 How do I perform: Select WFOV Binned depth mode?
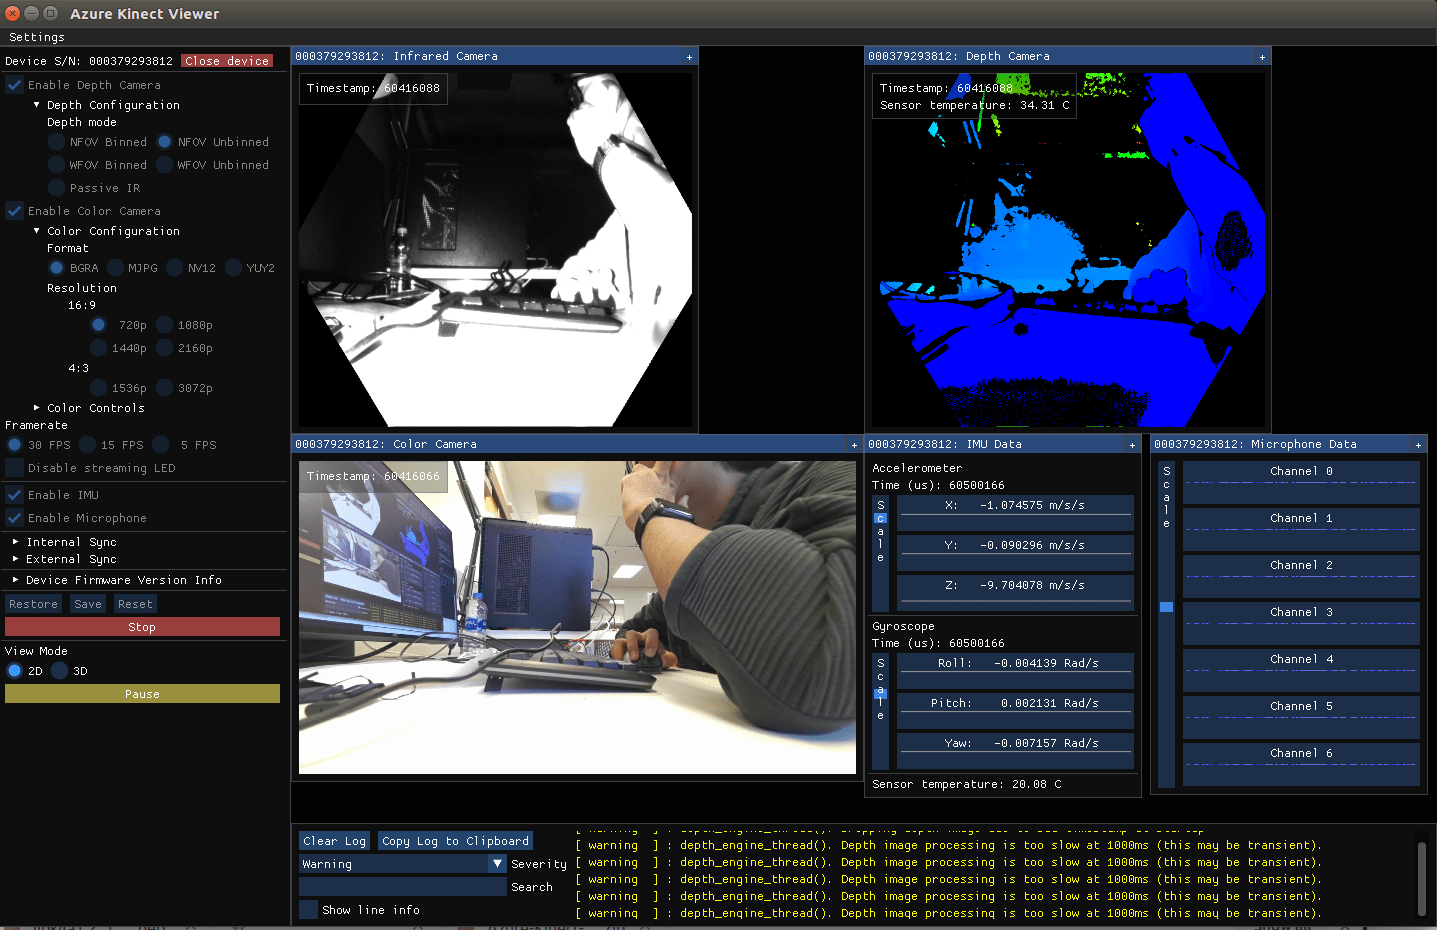pyautogui.click(x=57, y=165)
